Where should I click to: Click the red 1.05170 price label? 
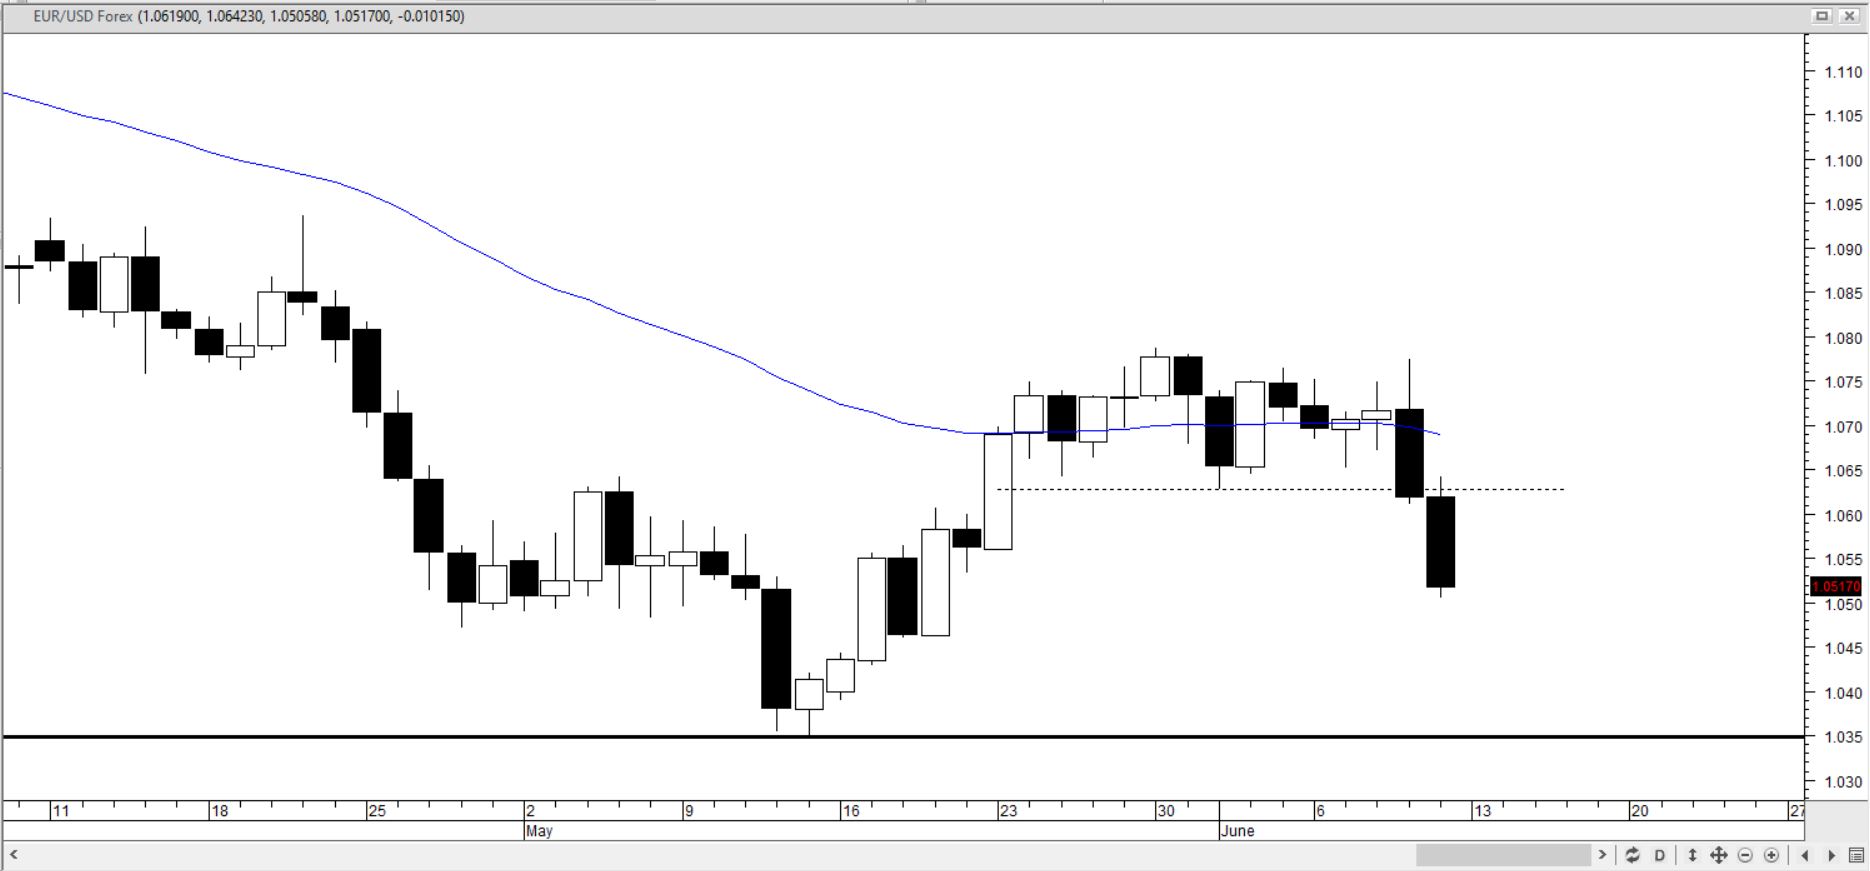[1836, 586]
